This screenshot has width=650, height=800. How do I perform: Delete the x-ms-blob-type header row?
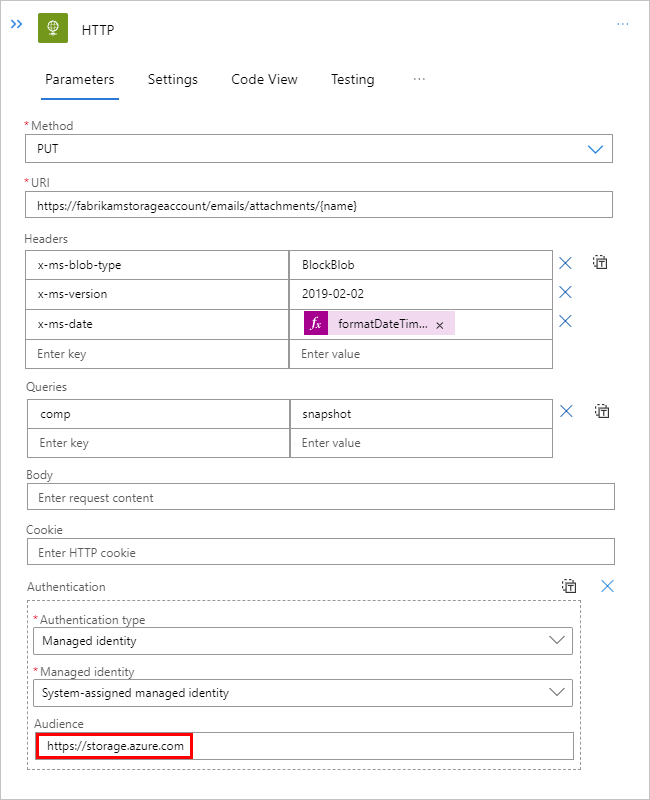(x=565, y=263)
